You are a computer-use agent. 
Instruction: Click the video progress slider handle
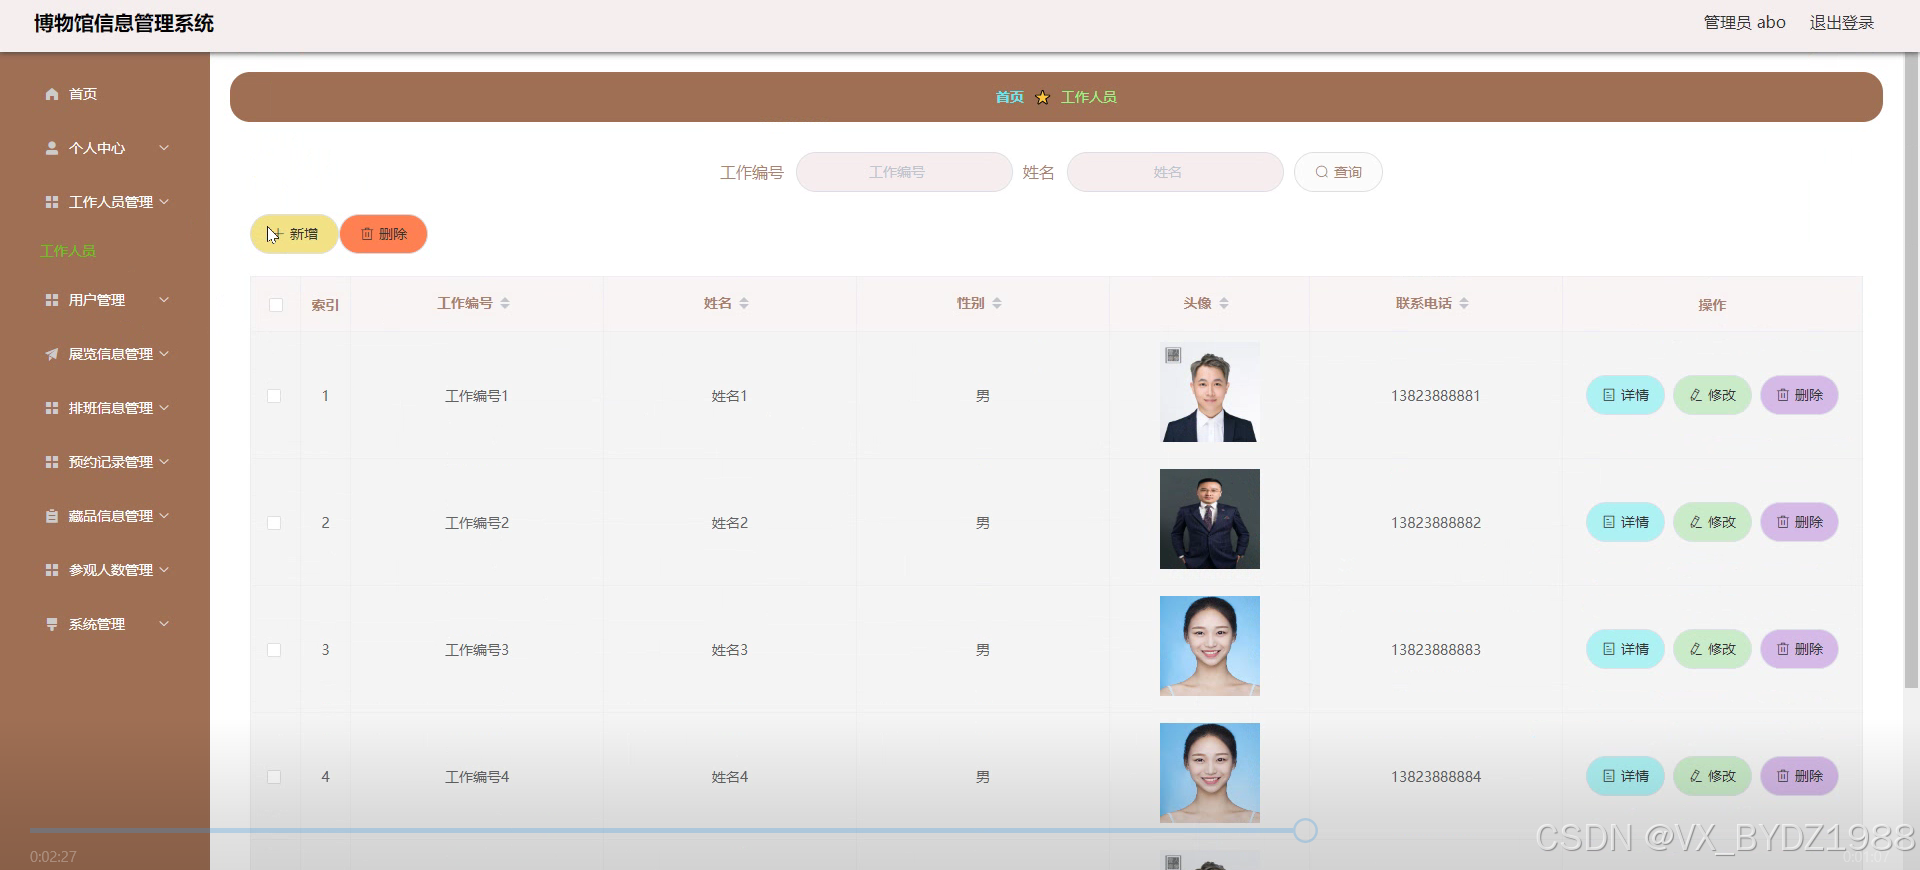coord(1305,830)
